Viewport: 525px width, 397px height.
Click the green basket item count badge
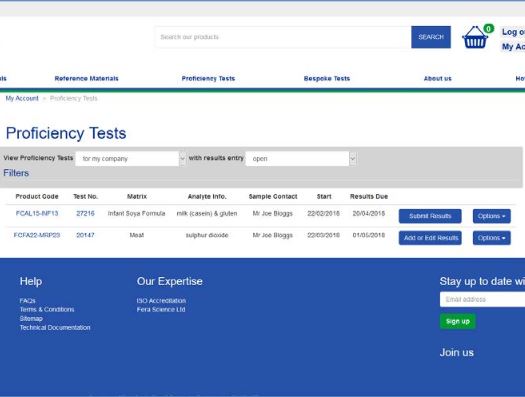489,29
